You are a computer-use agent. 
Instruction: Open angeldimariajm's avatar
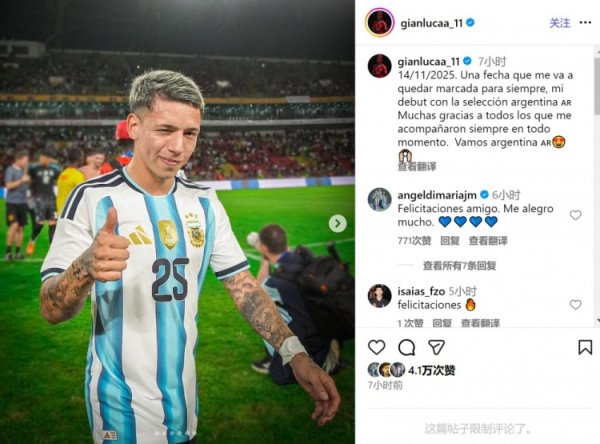[x=380, y=199]
